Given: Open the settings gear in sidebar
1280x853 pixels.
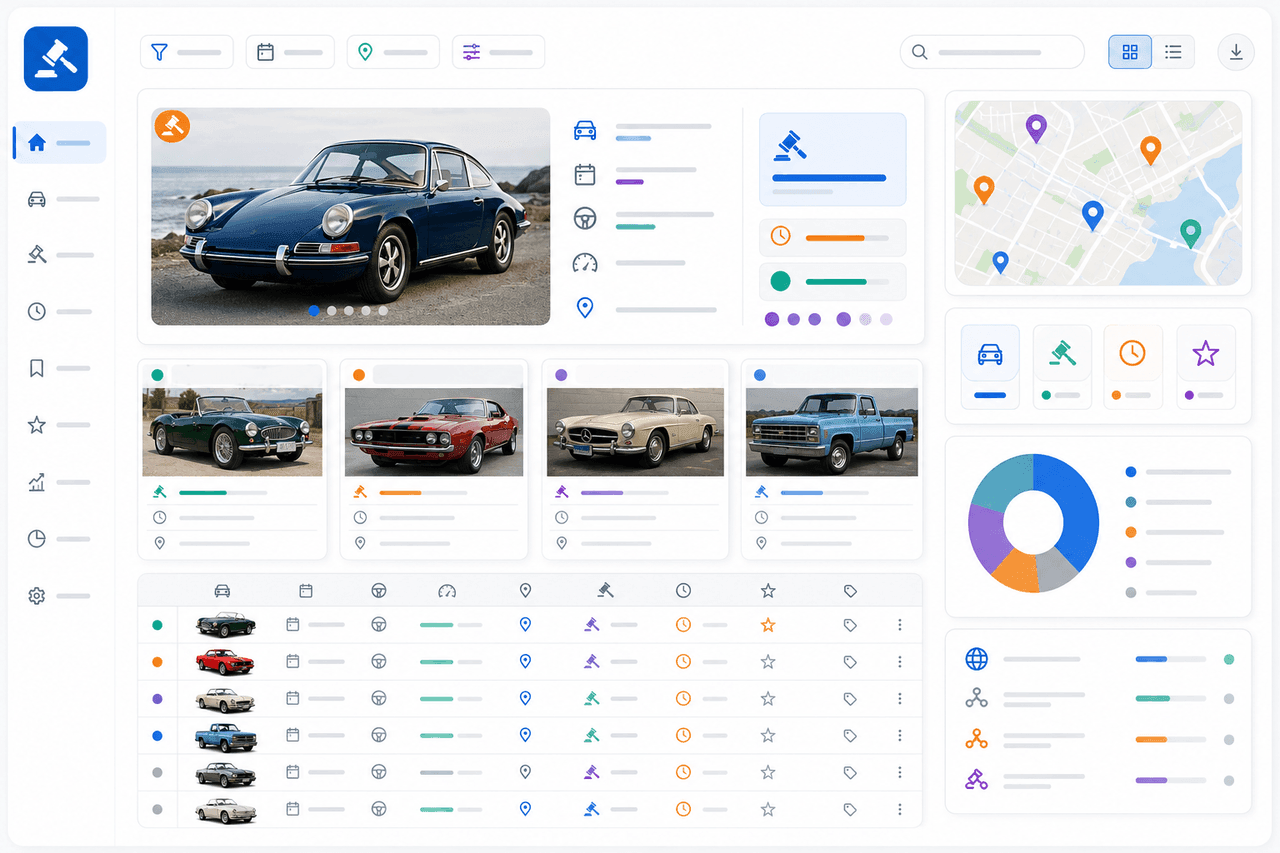Looking at the screenshot, I should [37, 596].
